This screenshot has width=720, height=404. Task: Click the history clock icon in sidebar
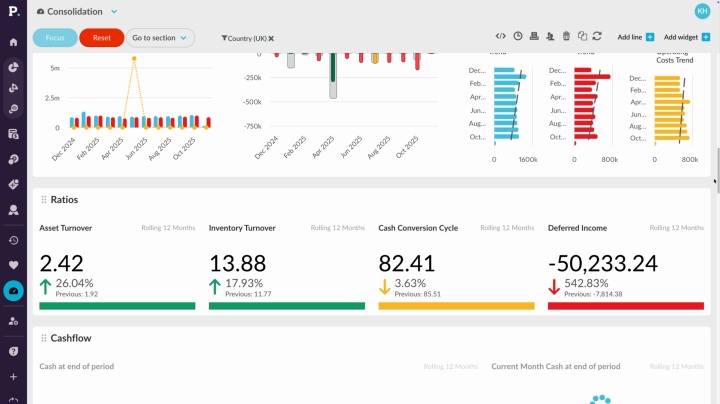[13, 240]
